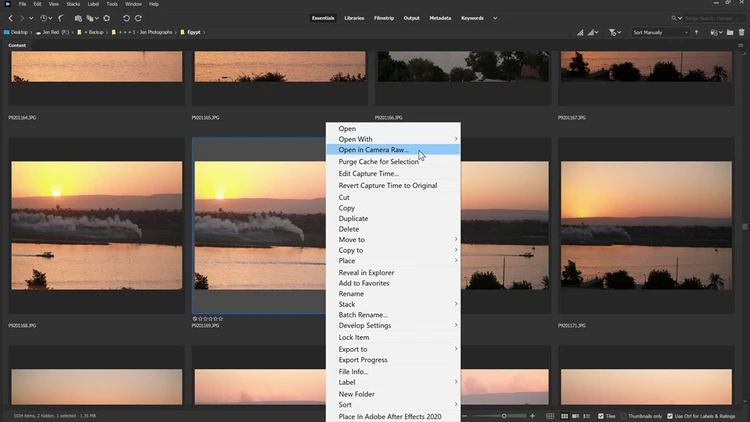Toggle the Tiles checkbox
This screenshot has width=750, height=422.
601,416
